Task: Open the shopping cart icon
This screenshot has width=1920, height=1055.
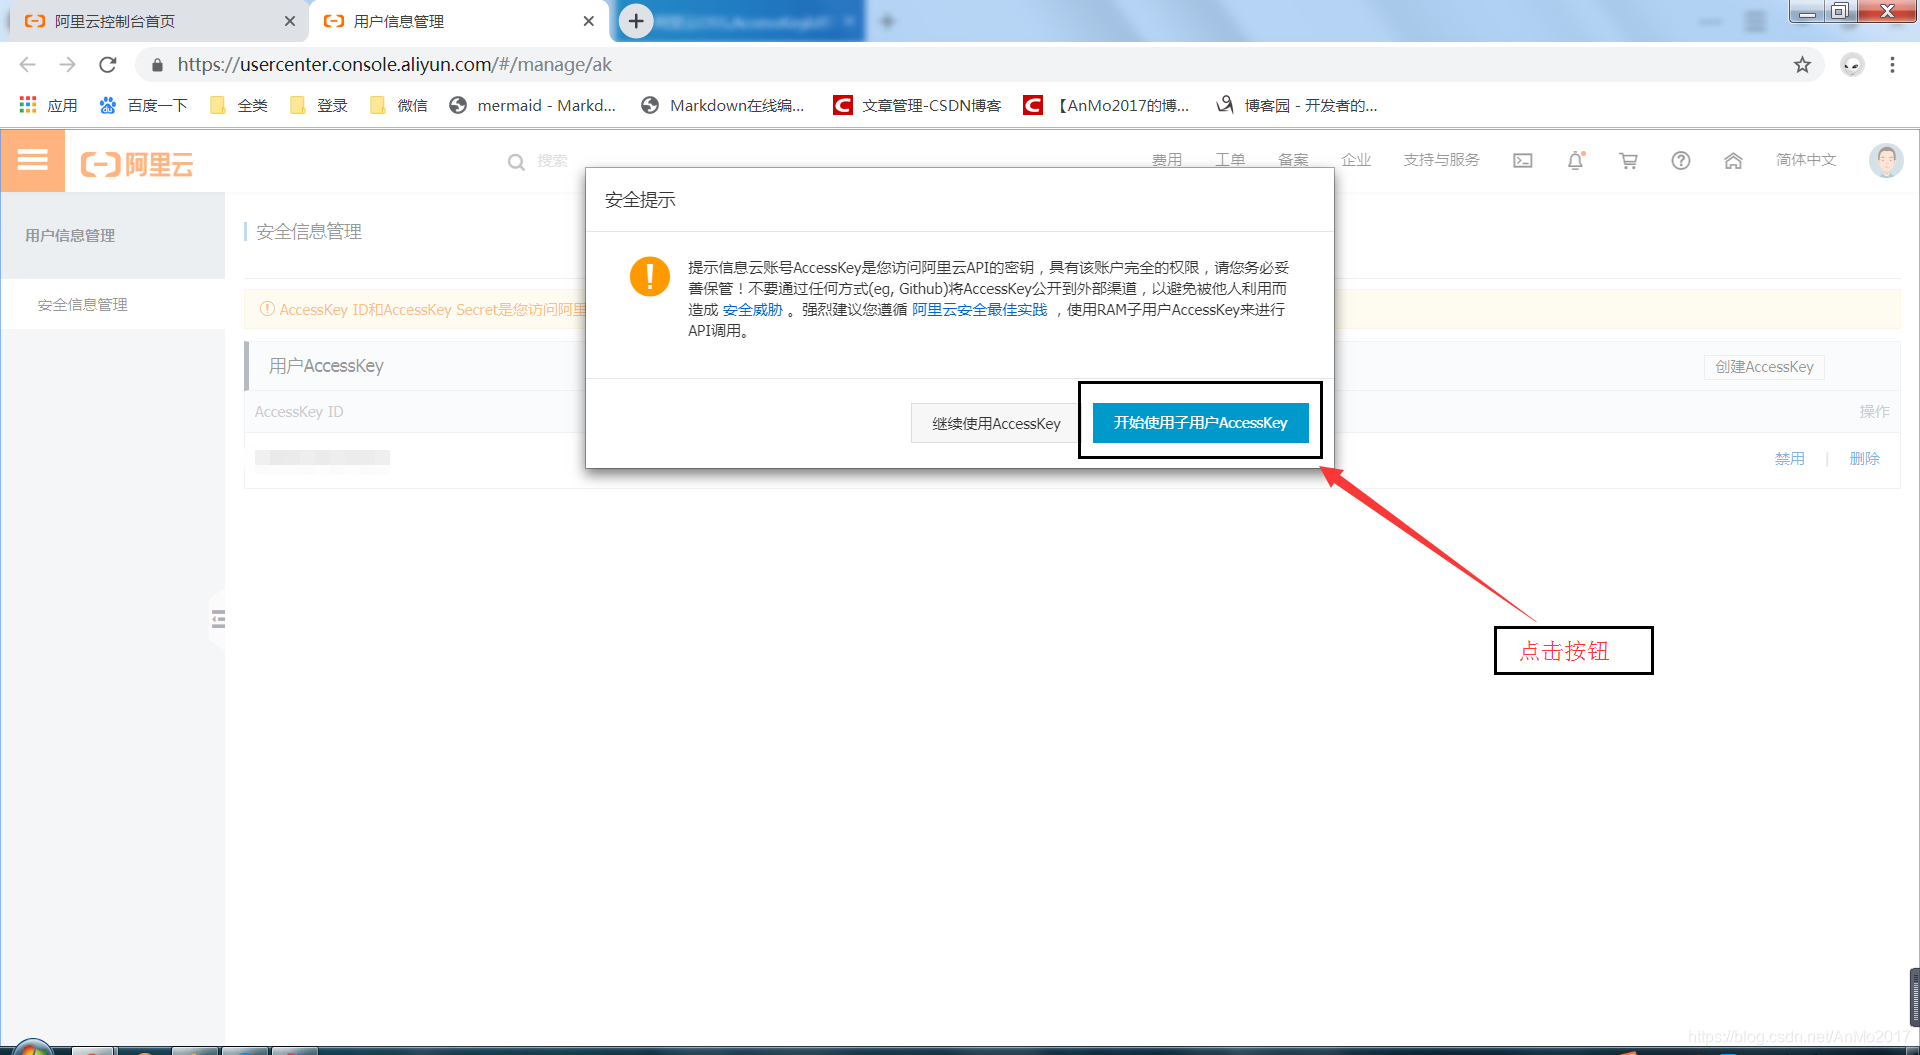Action: tap(1628, 160)
